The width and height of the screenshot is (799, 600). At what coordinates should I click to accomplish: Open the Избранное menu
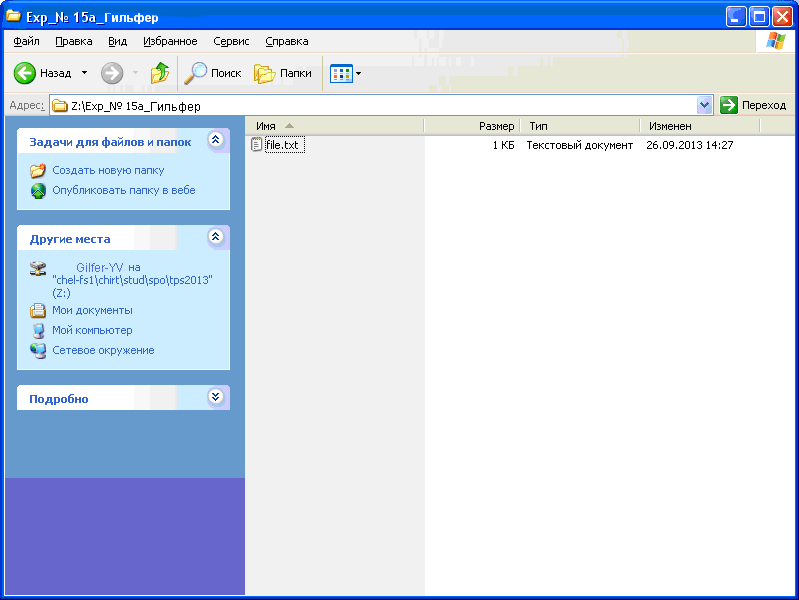click(x=170, y=41)
